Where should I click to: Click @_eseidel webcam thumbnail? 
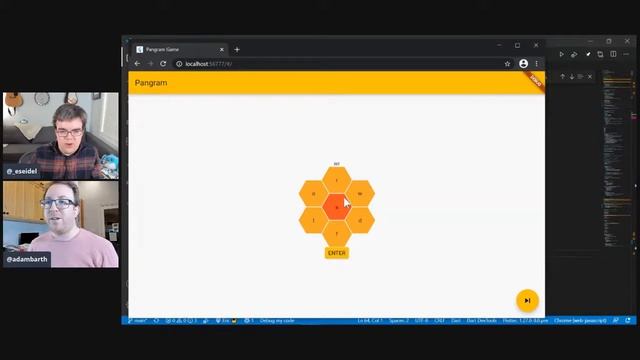(61, 136)
